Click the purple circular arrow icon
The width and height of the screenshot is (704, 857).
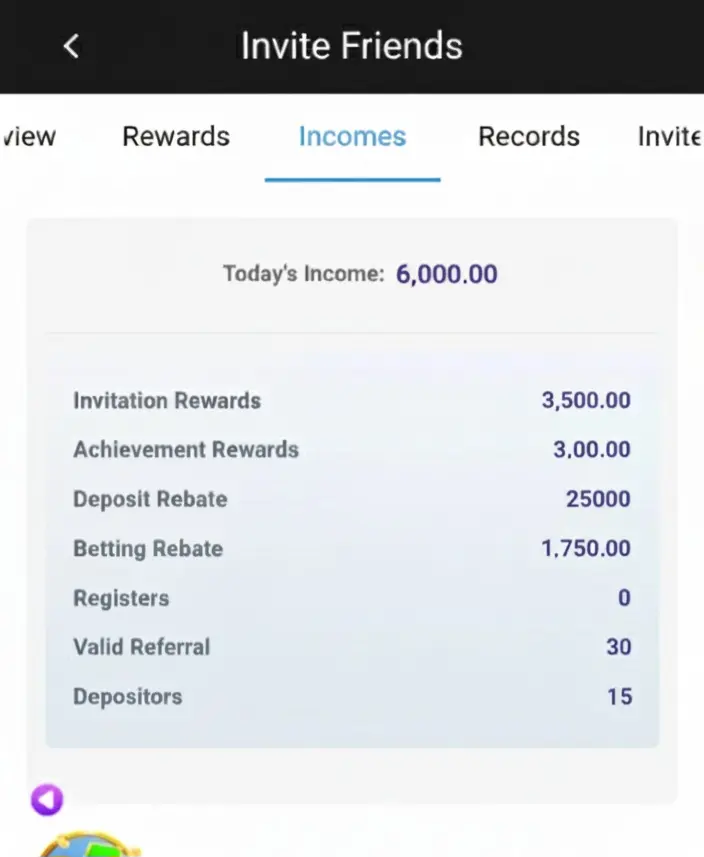pyautogui.click(x=47, y=800)
